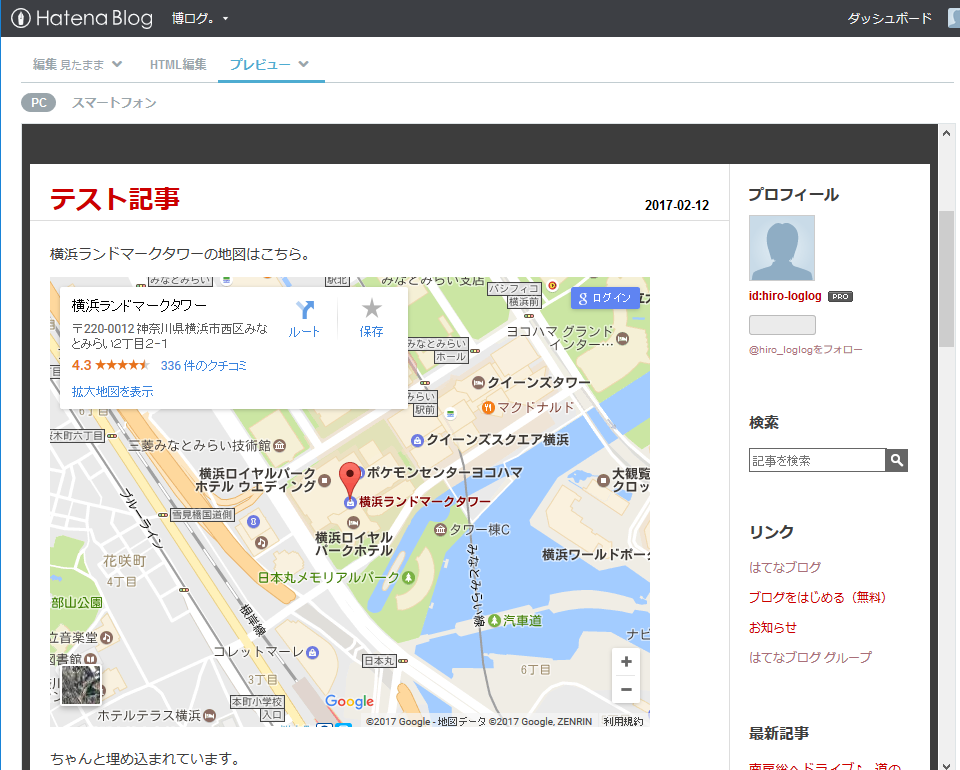Select the プレビュー tab
The image size is (960, 770).
(x=260, y=64)
